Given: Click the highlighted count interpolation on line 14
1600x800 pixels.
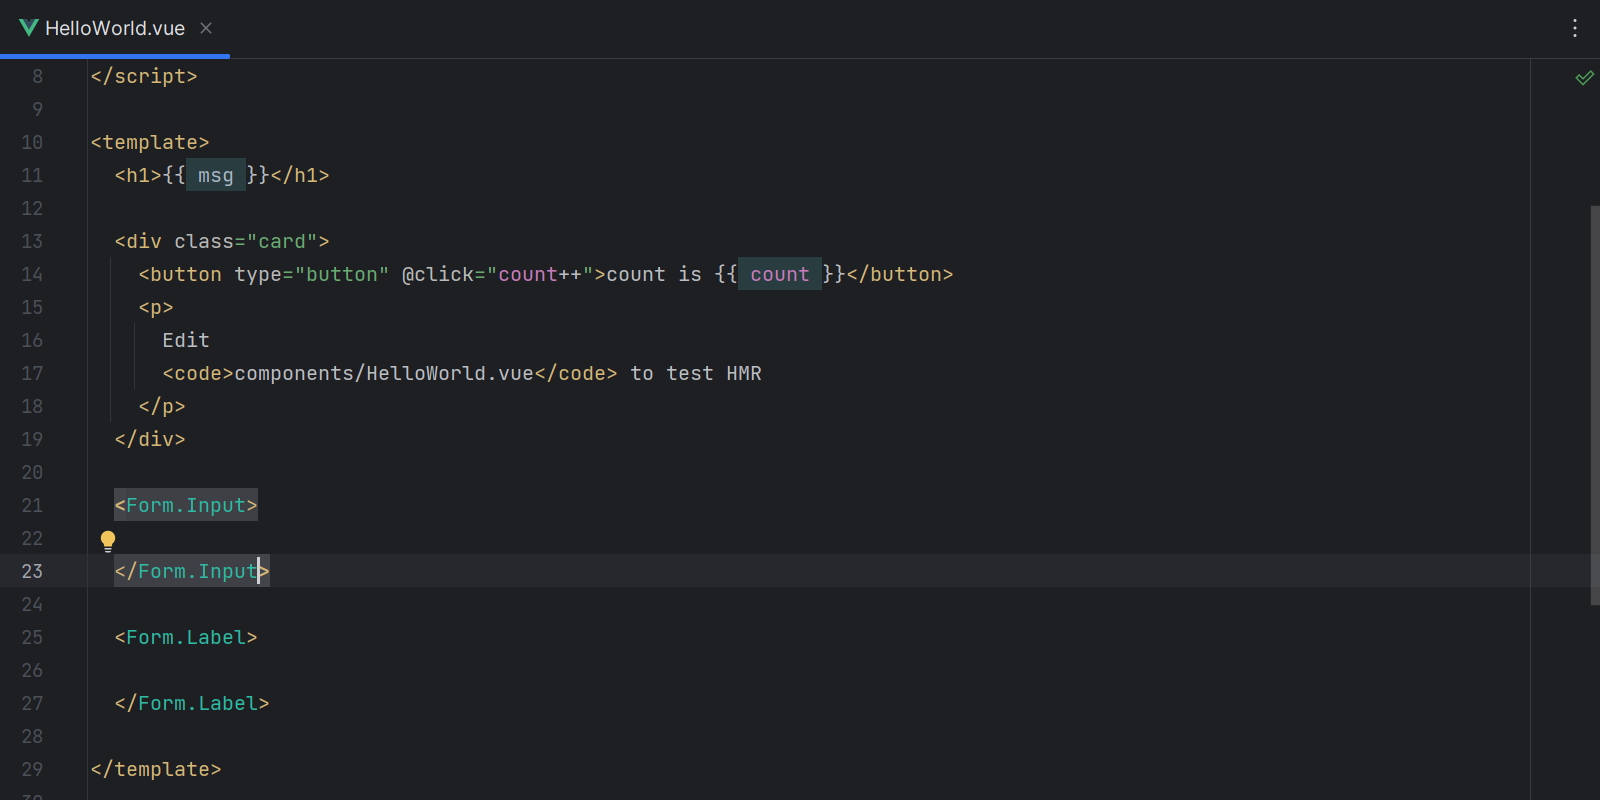Looking at the screenshot, I should (779, 274).
